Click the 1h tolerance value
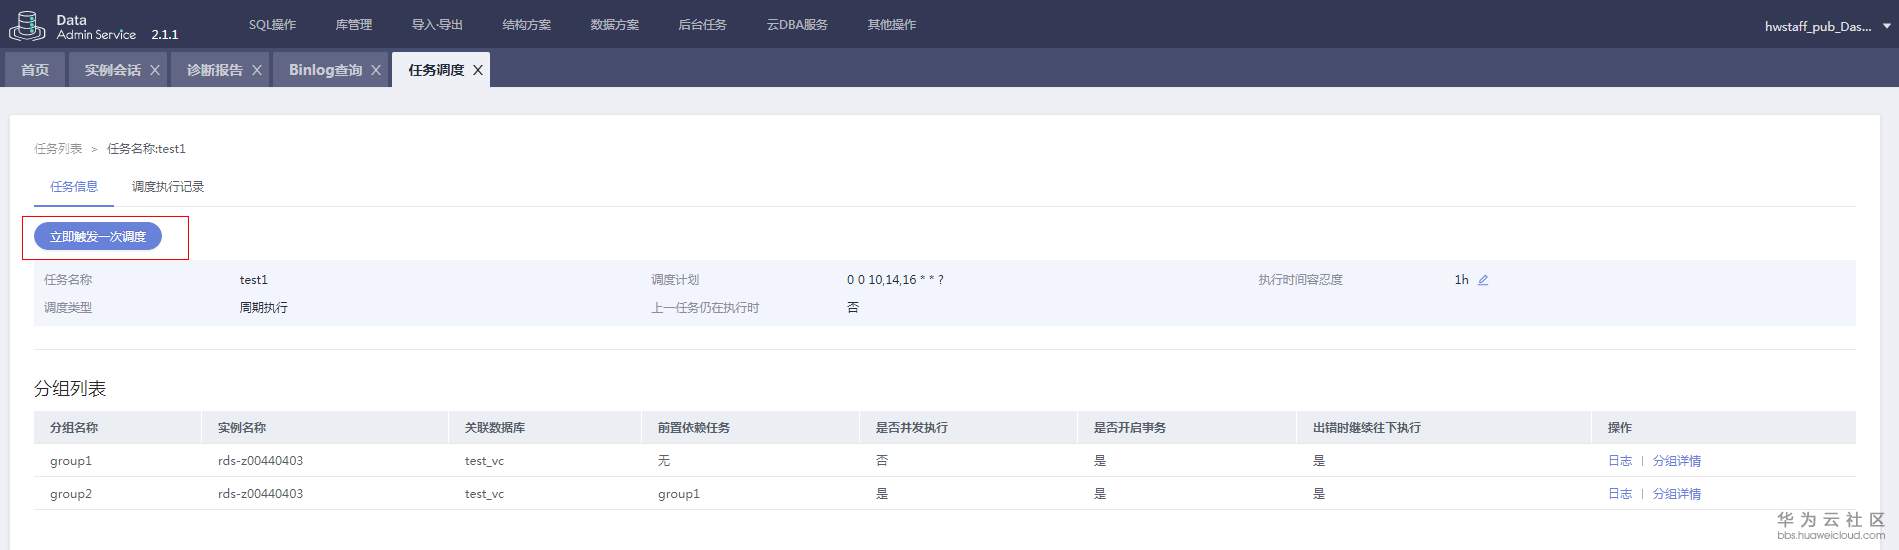This screenshot has width=1899, height=550. click(x=1462, y=280)
